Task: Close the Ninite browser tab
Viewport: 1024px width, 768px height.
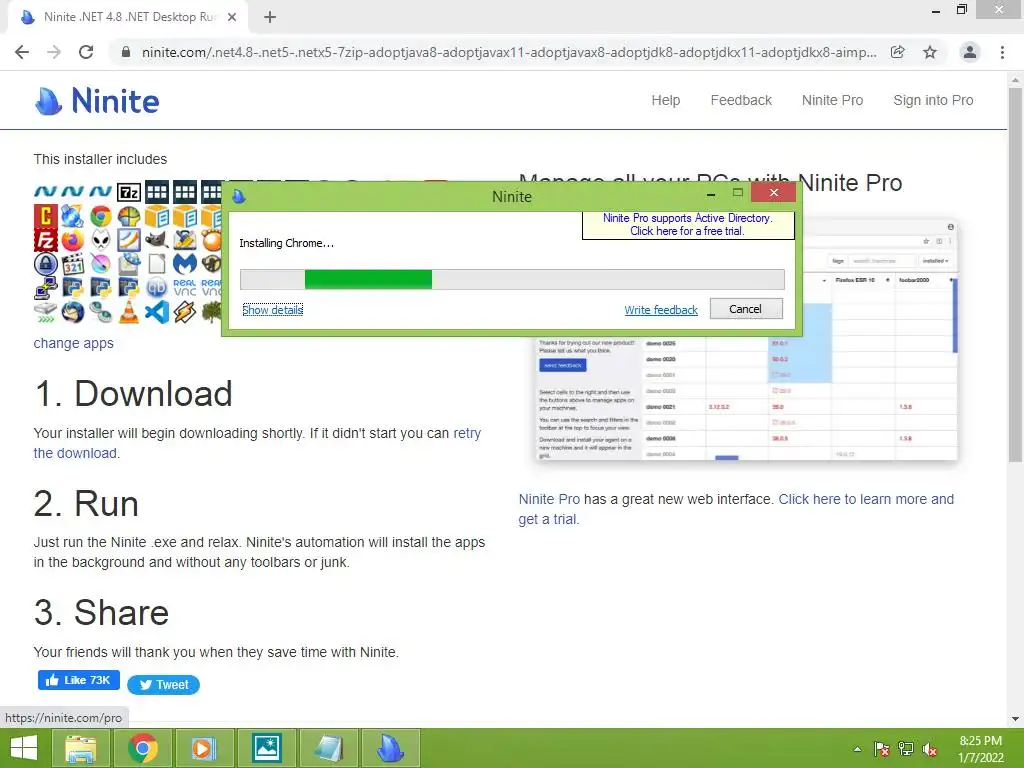Action: (x=232, y=17)
